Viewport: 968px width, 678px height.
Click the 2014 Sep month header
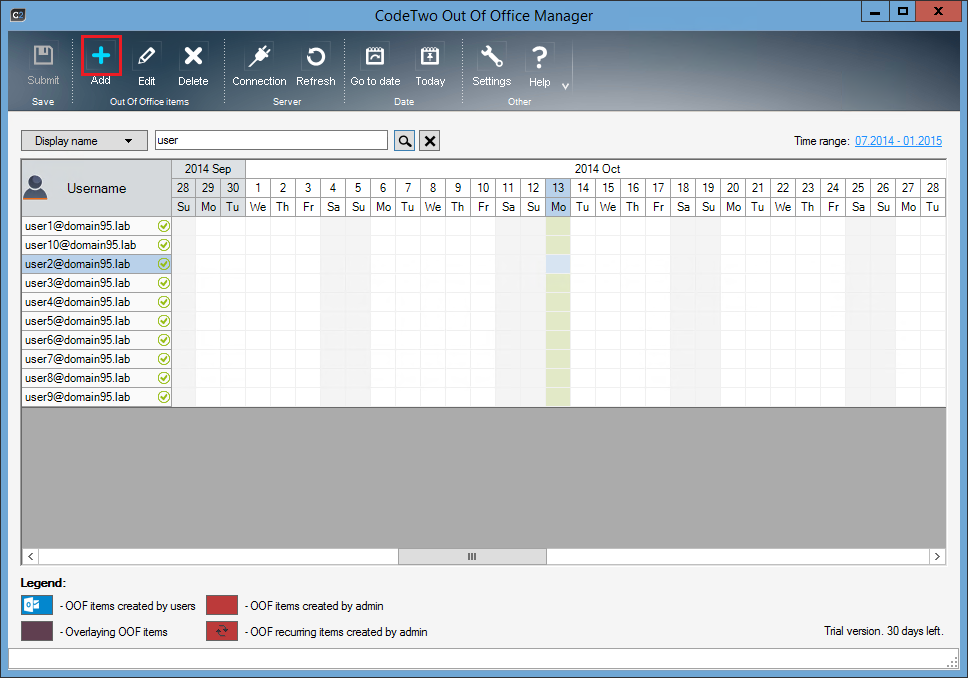tap(208, 169)
